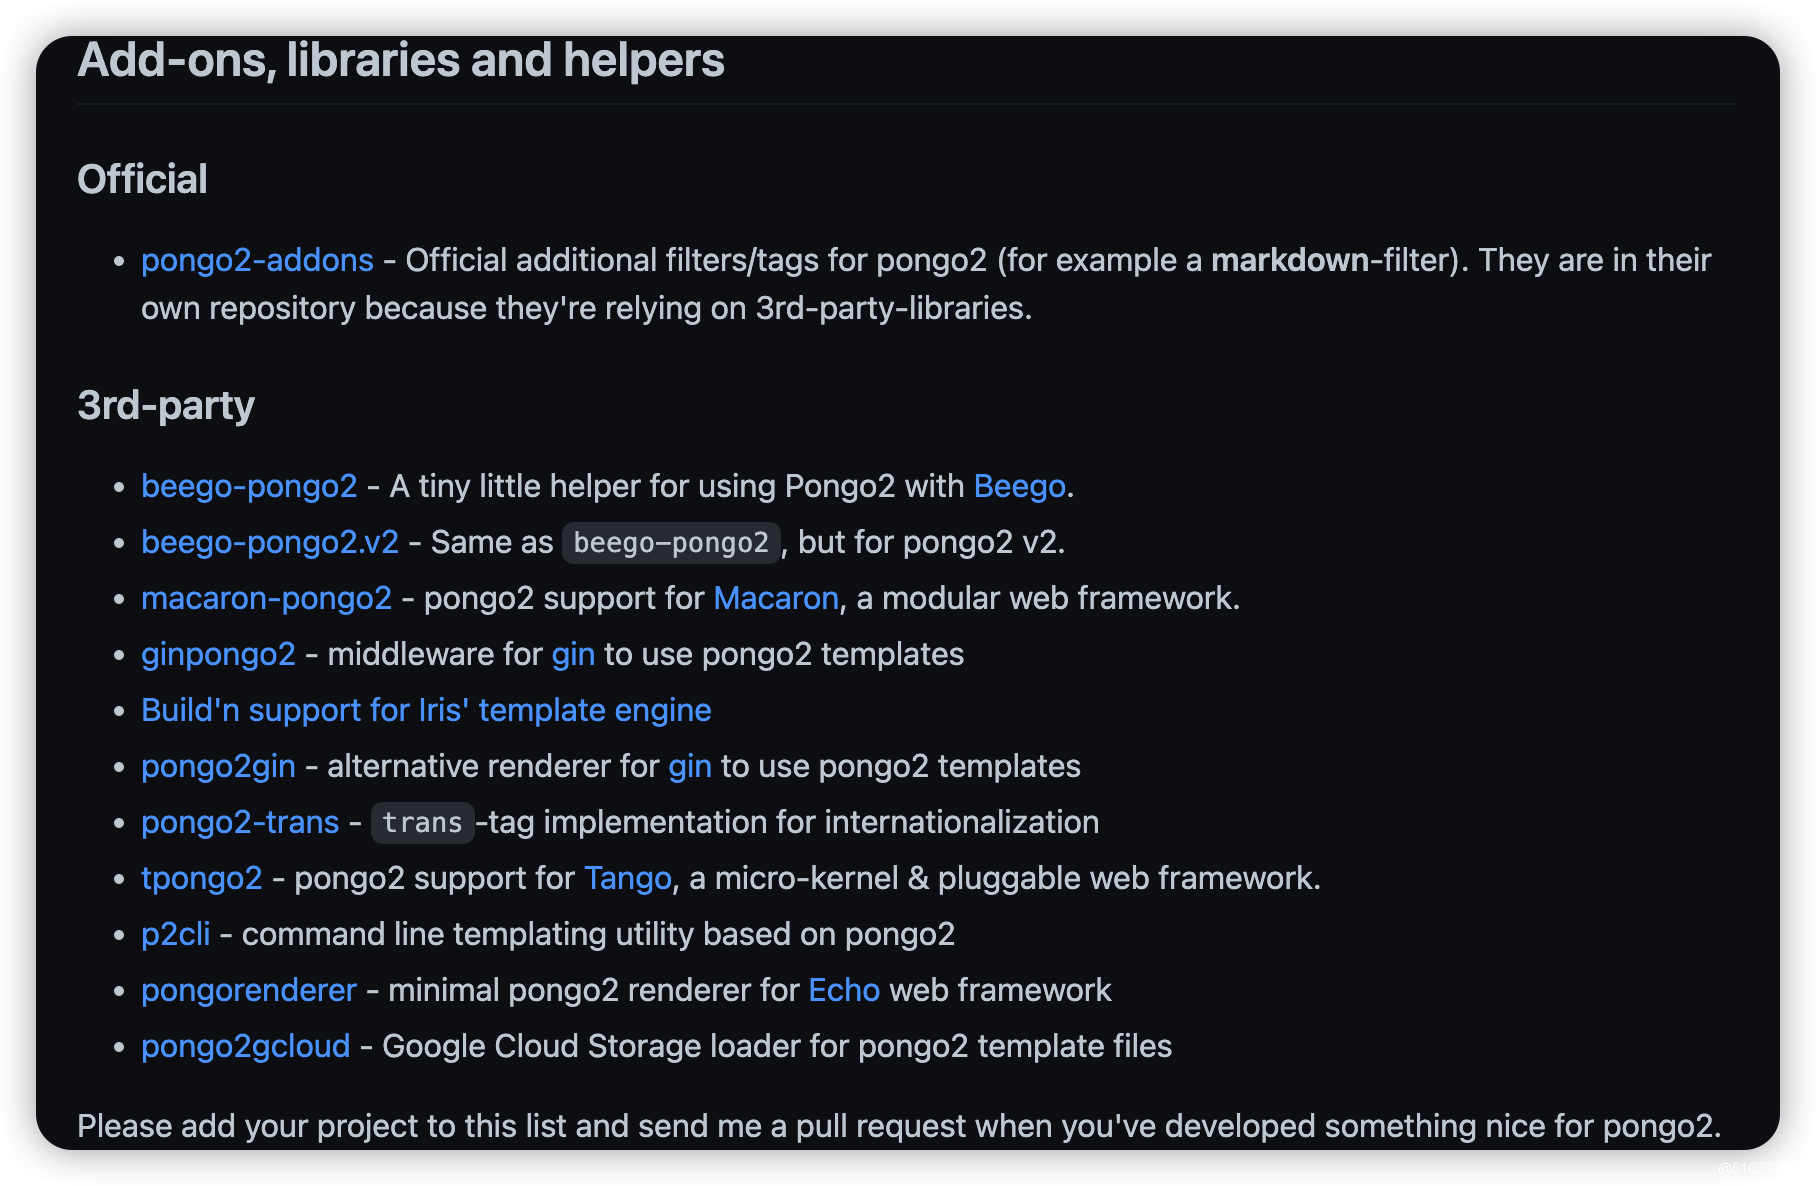
Task: Open the p2cli link
Action: (176, 934)
